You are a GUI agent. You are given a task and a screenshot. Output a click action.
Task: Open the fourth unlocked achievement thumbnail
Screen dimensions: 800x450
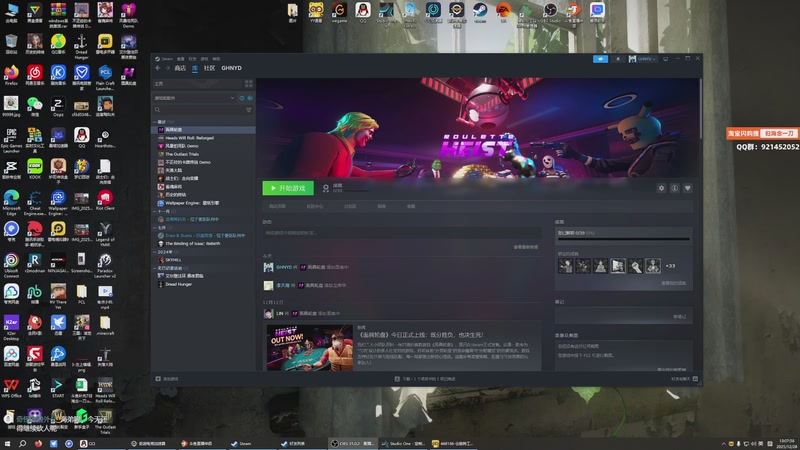point(618,266)
